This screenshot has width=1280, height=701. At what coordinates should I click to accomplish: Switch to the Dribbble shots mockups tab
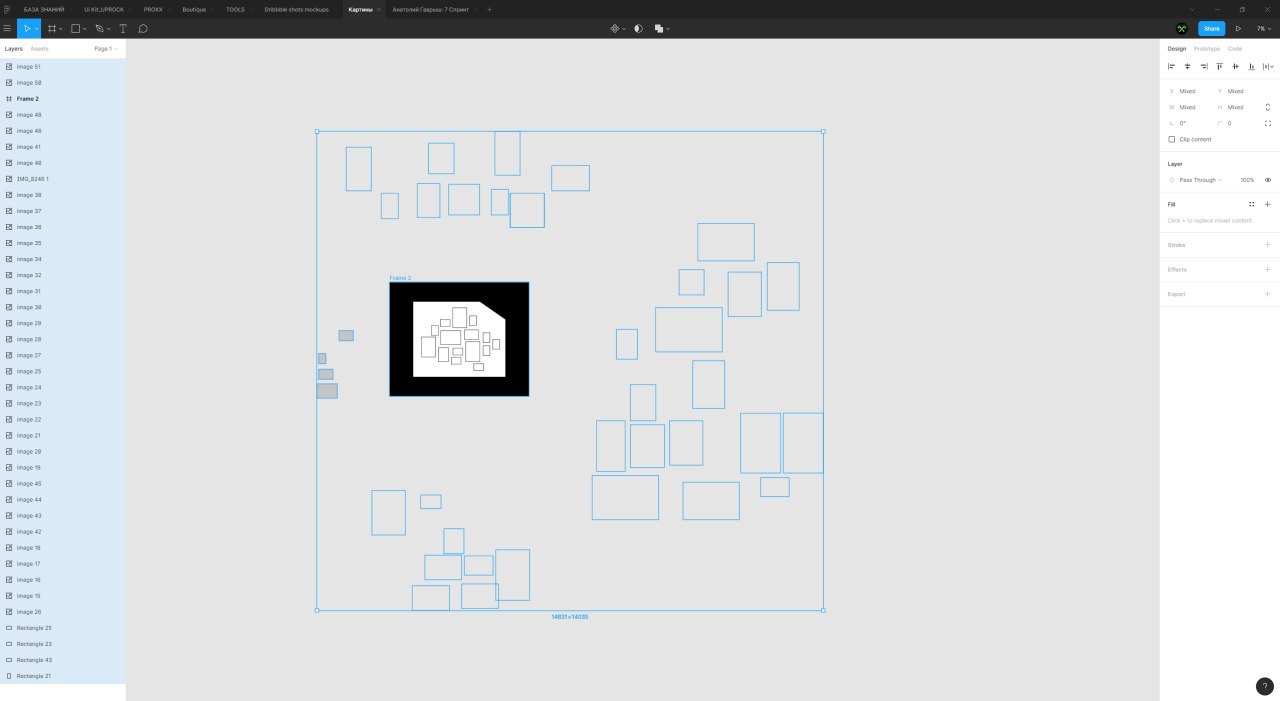297,9
